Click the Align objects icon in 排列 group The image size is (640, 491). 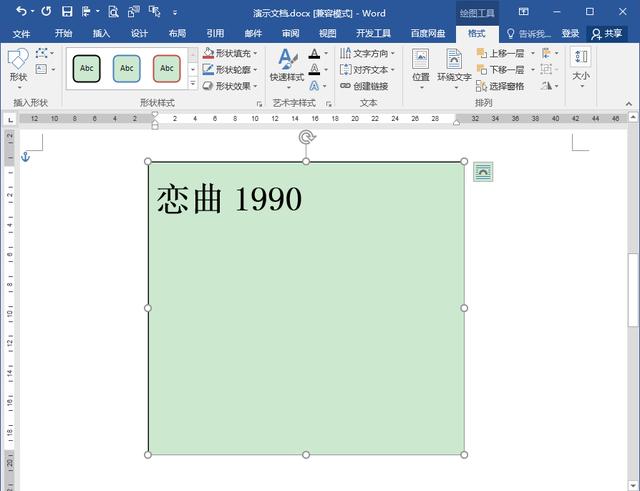pyautogui.click(x=546, y=53)
